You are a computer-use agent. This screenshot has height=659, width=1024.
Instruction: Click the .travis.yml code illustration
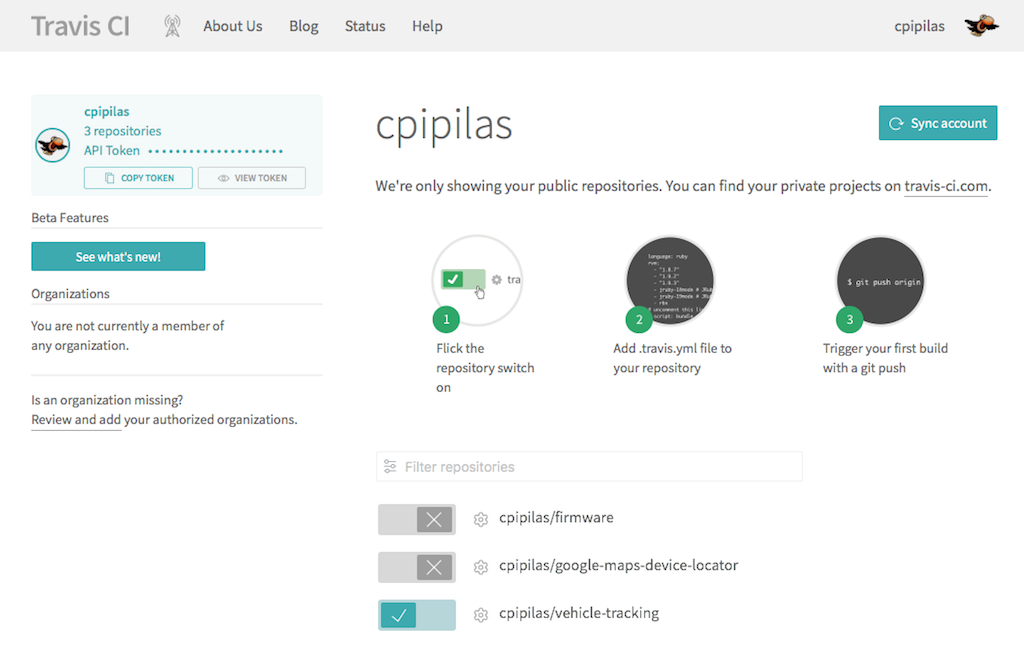coord(670,280)
